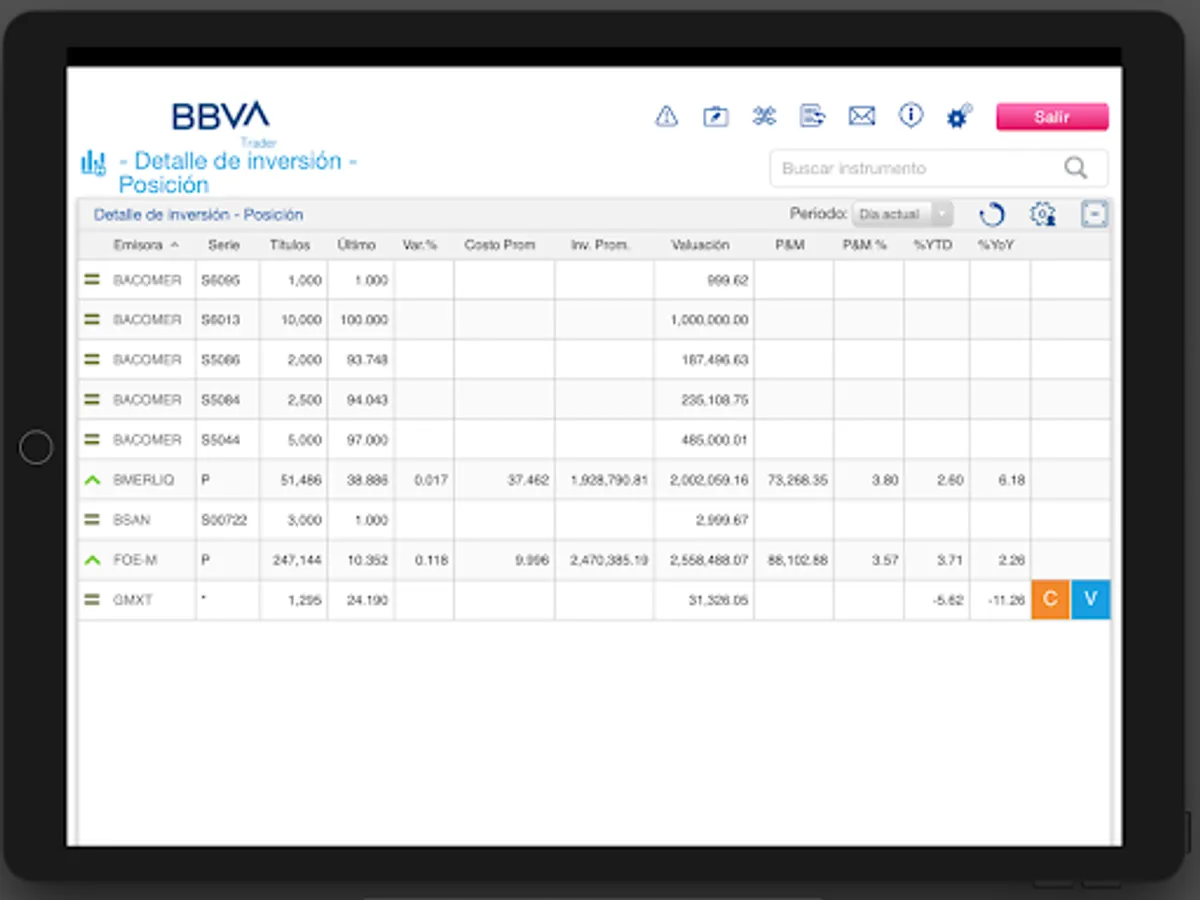Open the alerts warning triangle icon
Image resolution: width=1200 pixels, height=900 pixels.
coord(666,117)
